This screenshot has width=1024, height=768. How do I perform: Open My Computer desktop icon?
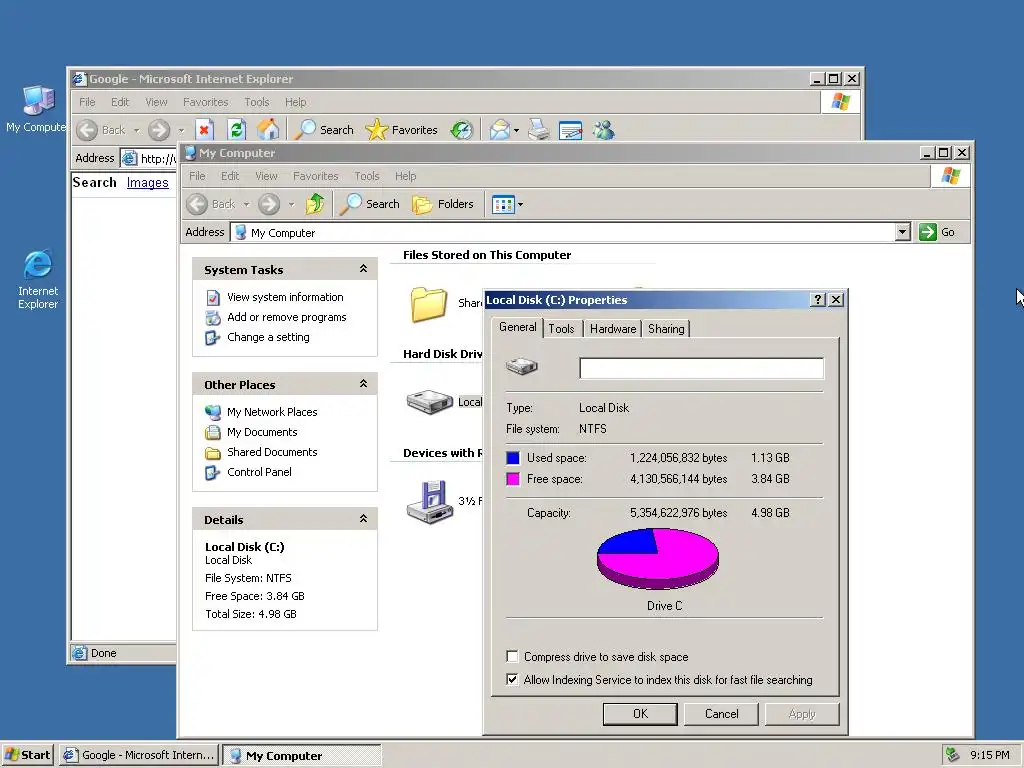tap(38, 109)
